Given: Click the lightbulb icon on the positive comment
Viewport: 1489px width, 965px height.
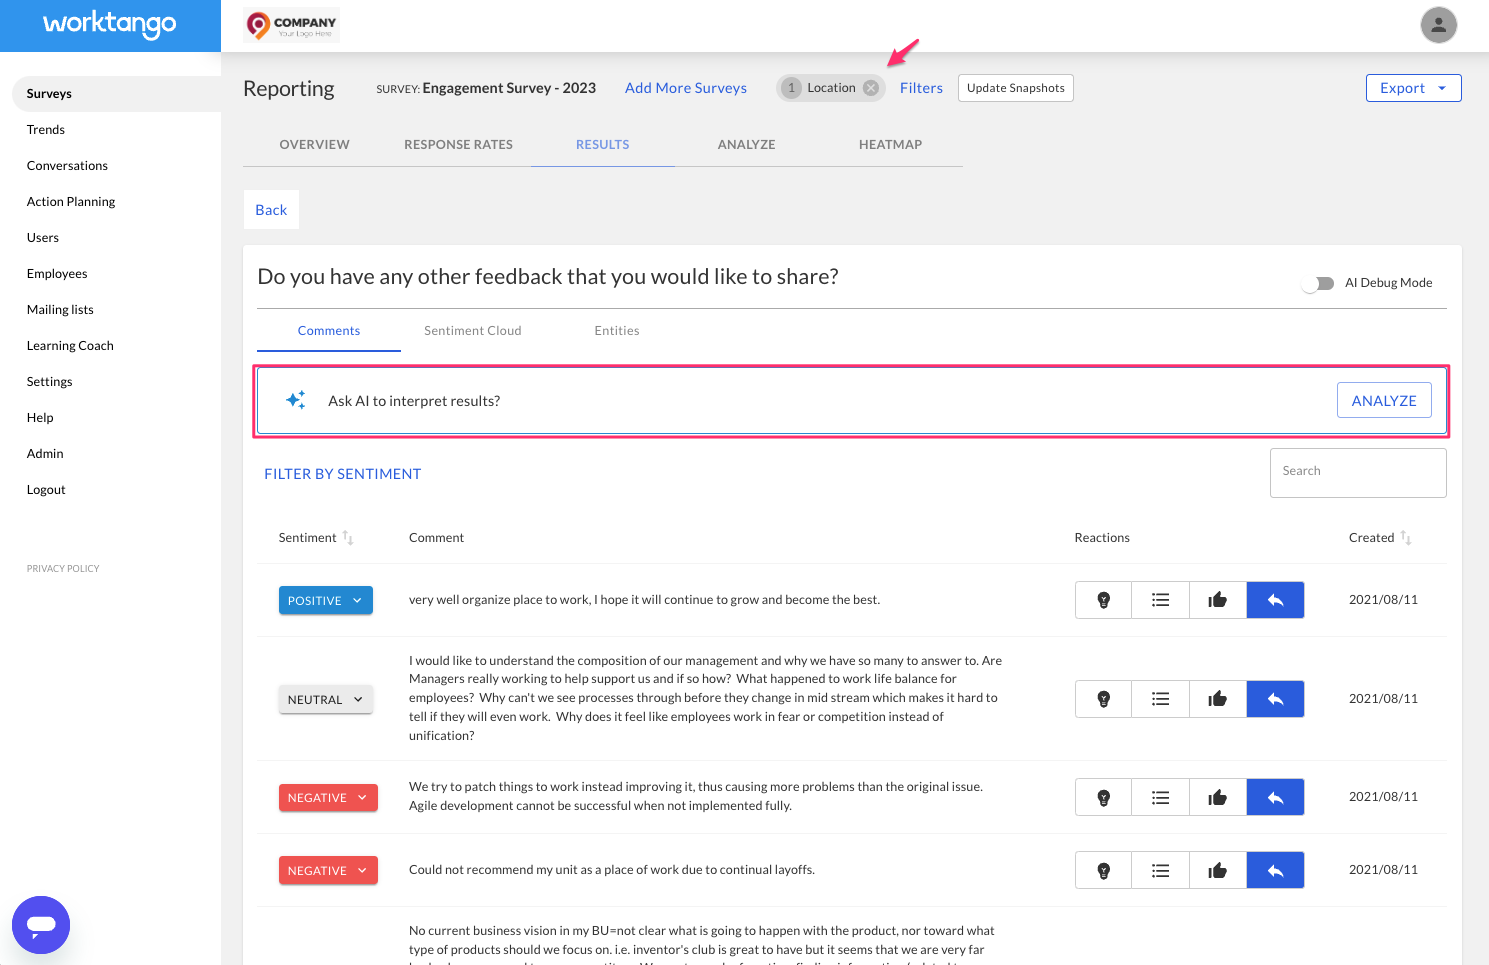Looking at the screenshot, I should pyautogui.click(x=1103, y=600).
